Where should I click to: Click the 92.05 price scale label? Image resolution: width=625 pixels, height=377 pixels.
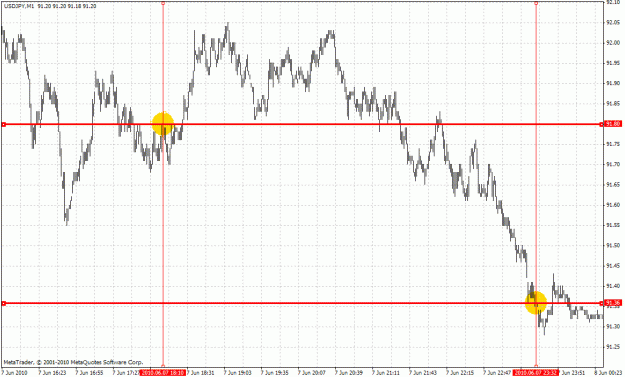tap(613, 22)
